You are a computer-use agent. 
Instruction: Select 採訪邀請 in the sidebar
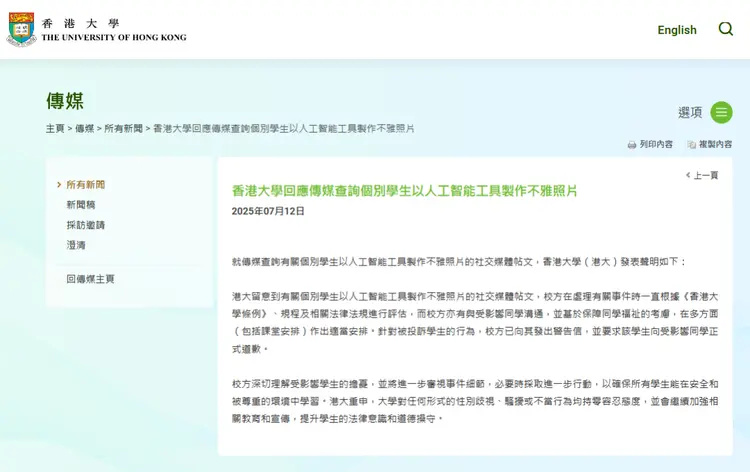pos(86,225)
